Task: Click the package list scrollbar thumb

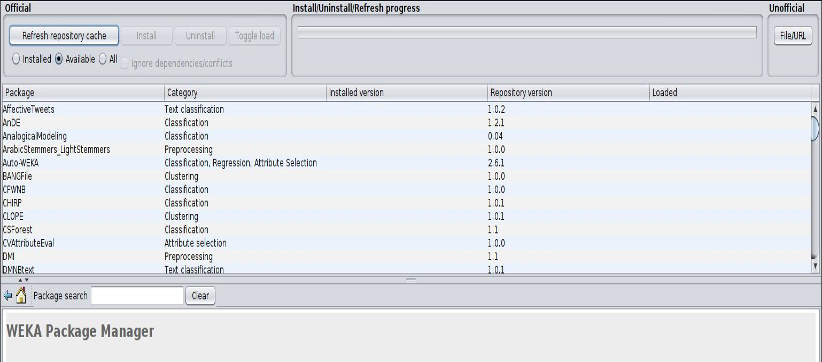Action: (x=815, y=128)
